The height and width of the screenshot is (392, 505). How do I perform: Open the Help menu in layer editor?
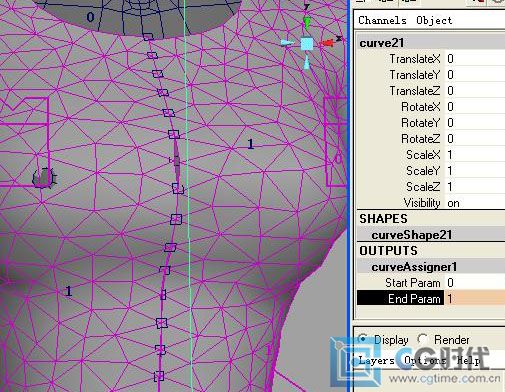[469, 361]
